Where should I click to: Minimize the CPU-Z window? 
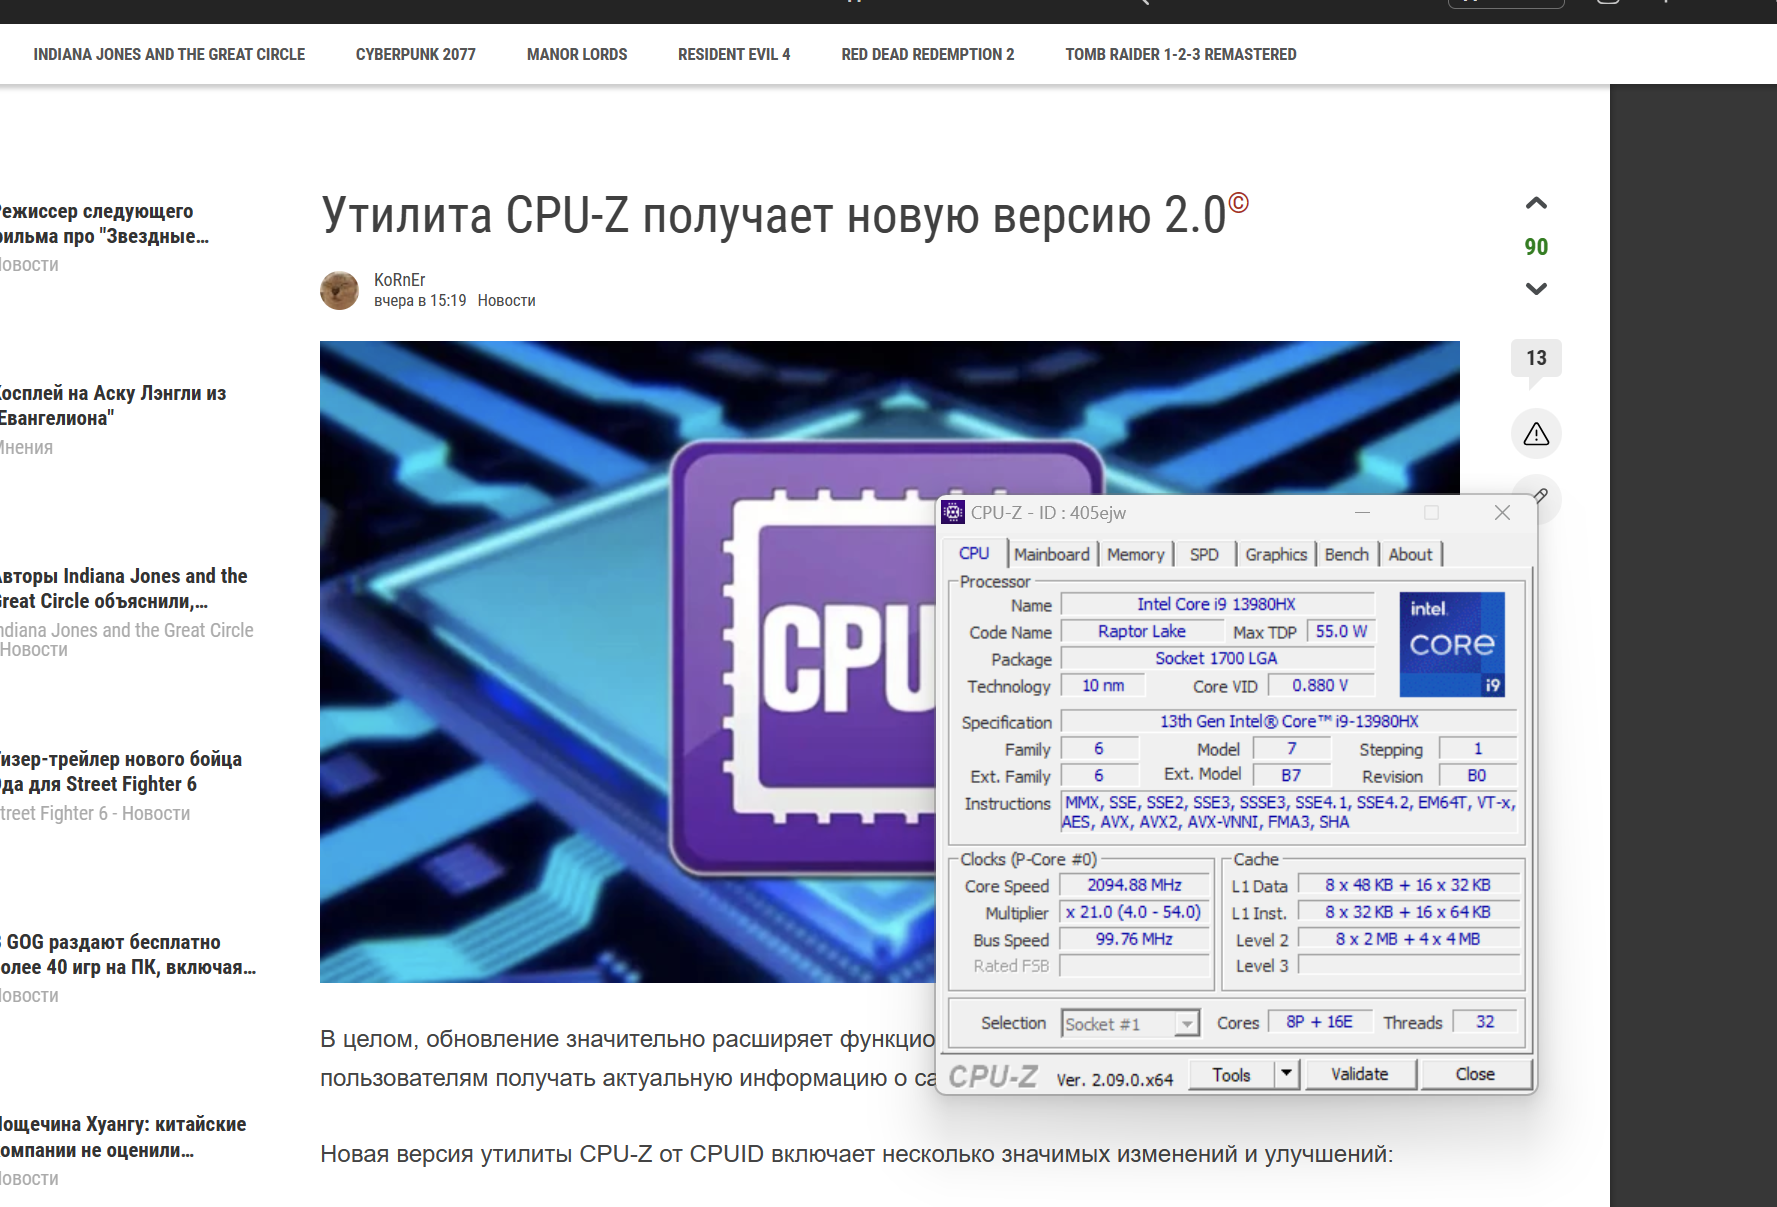point(1362,513)
